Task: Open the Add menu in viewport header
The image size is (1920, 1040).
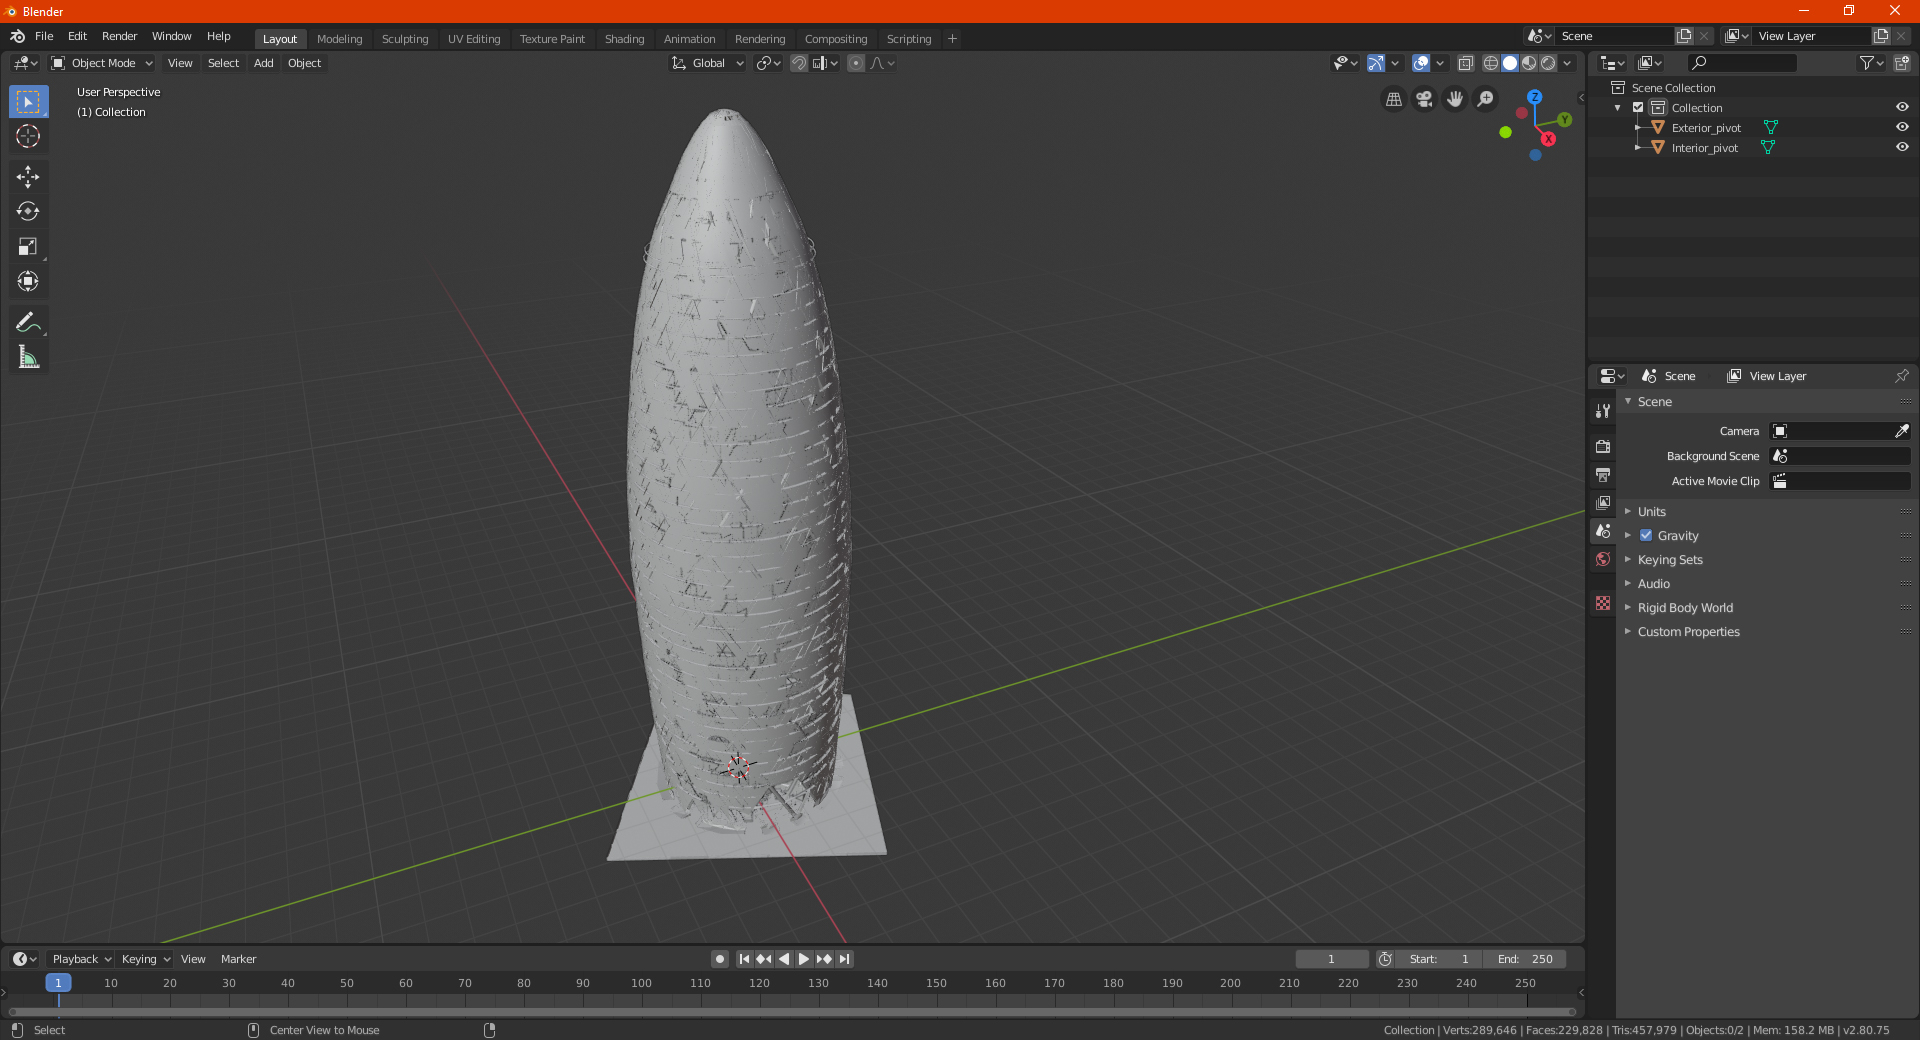Action: tap(264, 63)
